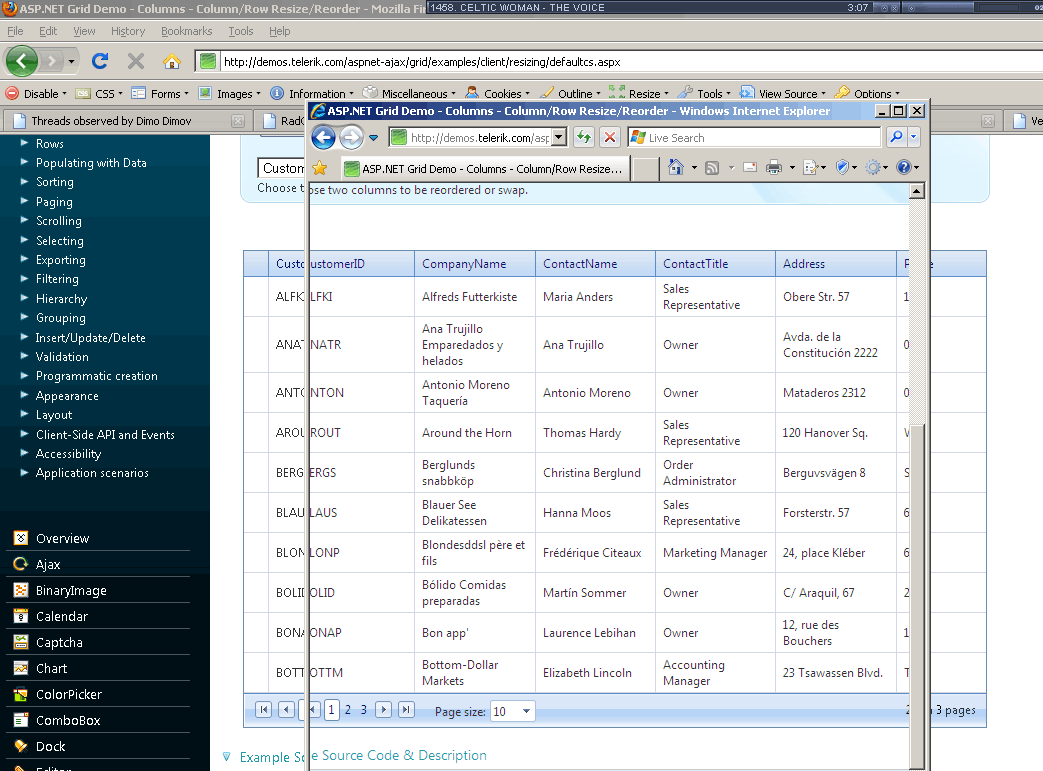Open Filtering section in sidebar
Viewport: 1043px width, 771px height.
57,279
